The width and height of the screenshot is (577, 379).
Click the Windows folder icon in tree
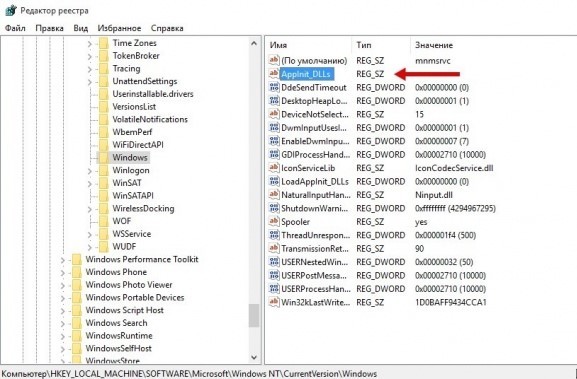point(104,157)
